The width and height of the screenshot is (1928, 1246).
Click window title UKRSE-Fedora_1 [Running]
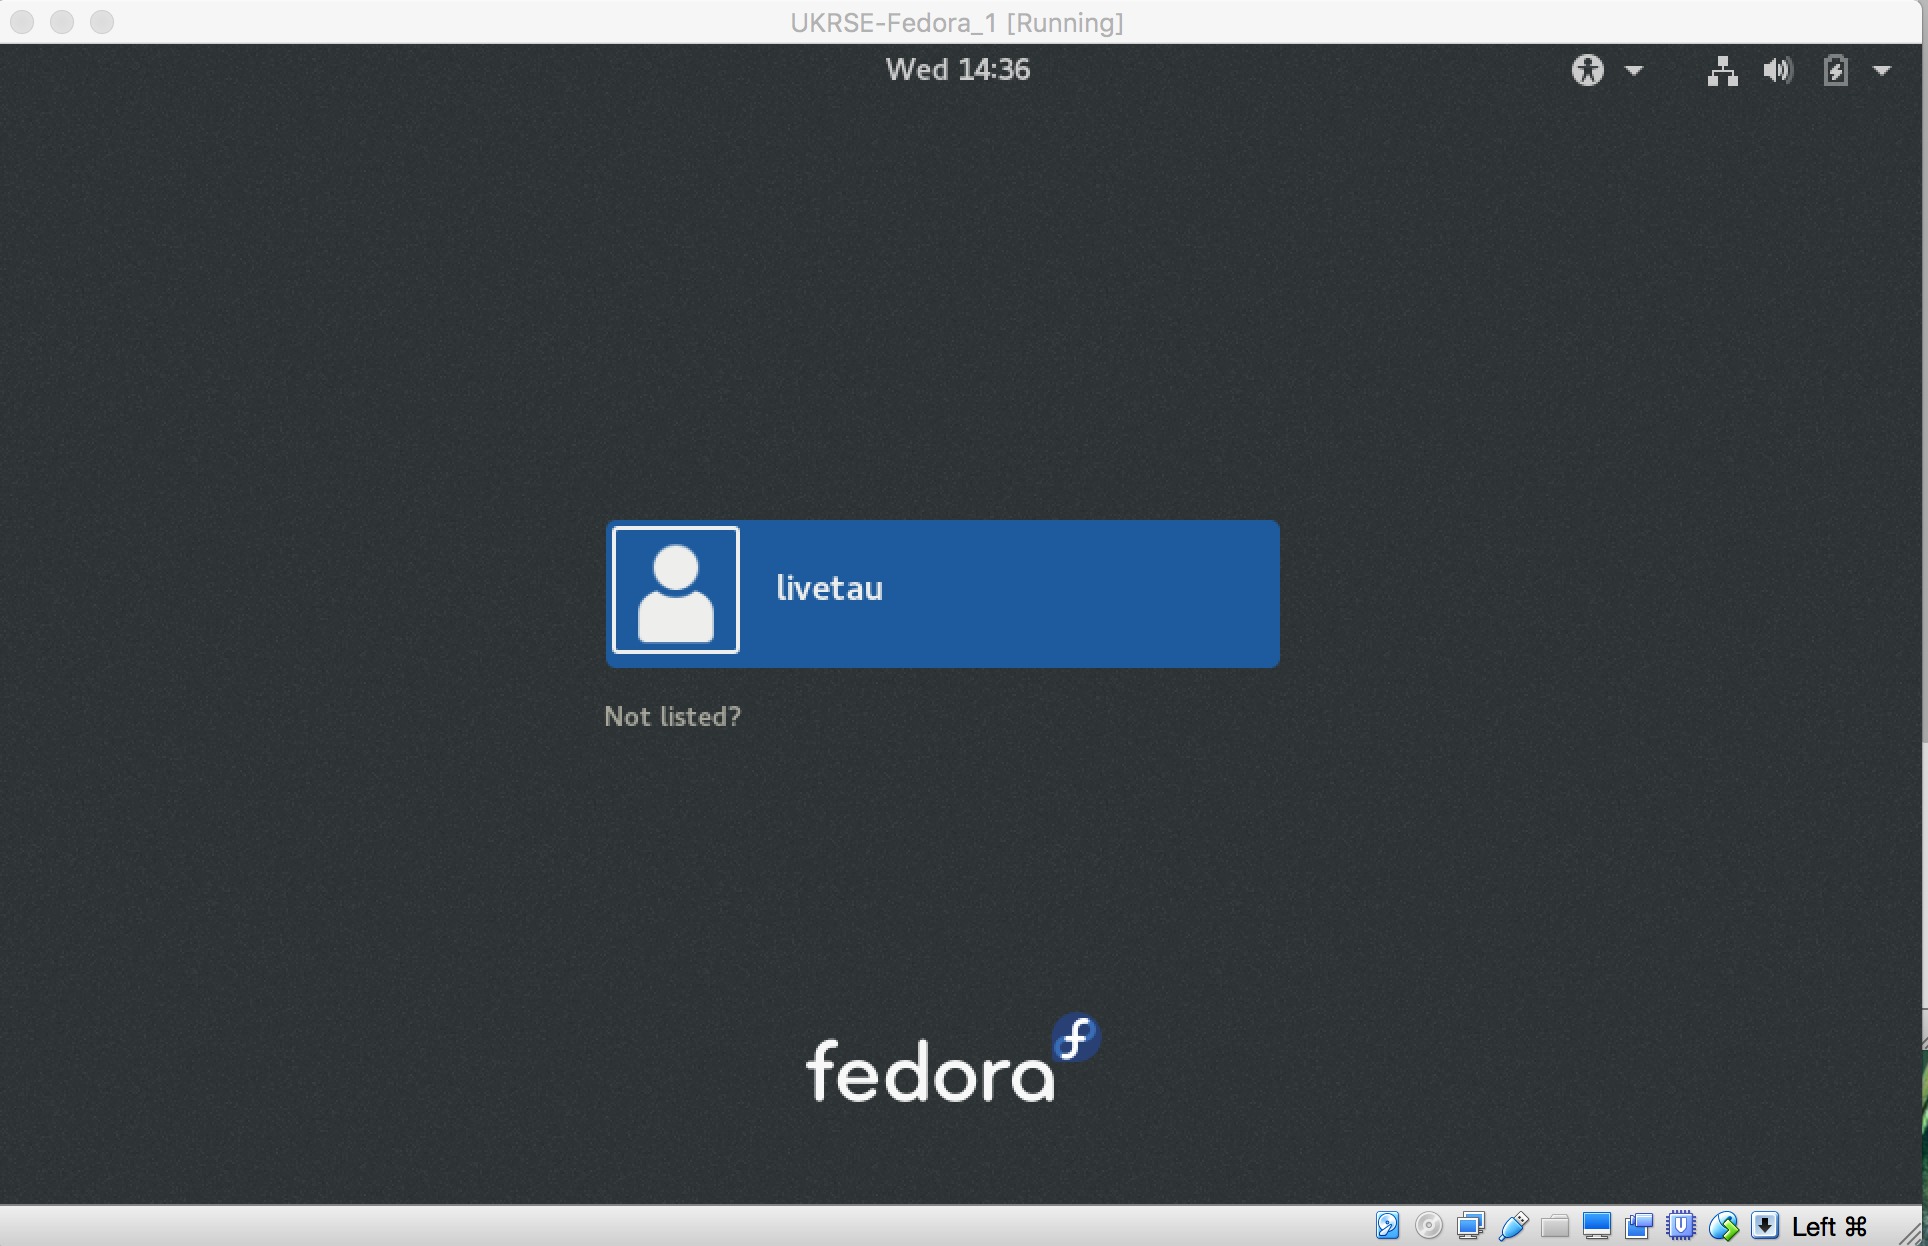point(957,22)
